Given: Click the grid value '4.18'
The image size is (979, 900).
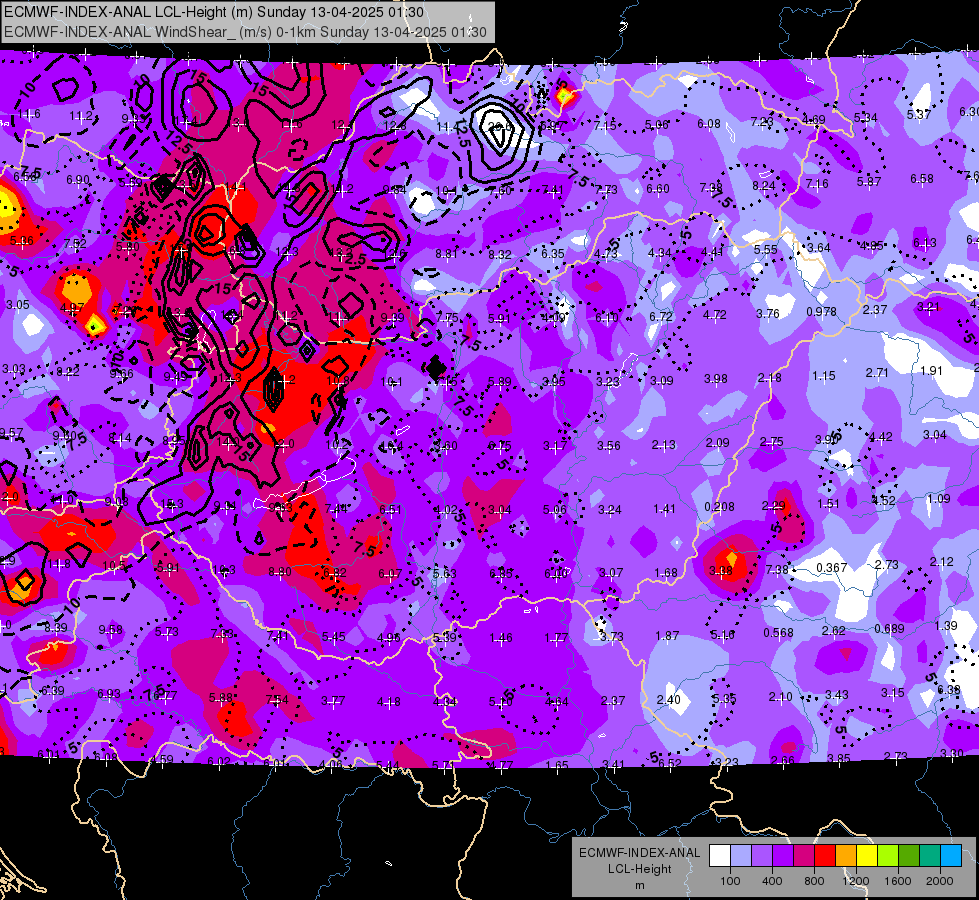Looking at the screenshot, I should click(388, 702).
